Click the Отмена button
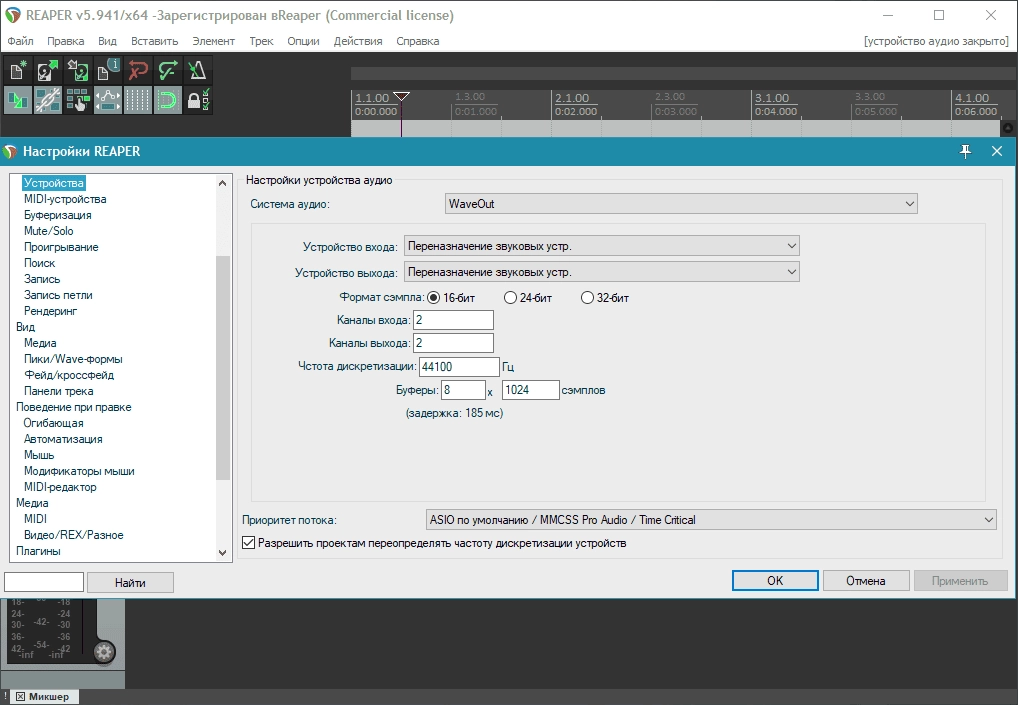This screenshot has width=1018, height=705. [x=865, y=580]
